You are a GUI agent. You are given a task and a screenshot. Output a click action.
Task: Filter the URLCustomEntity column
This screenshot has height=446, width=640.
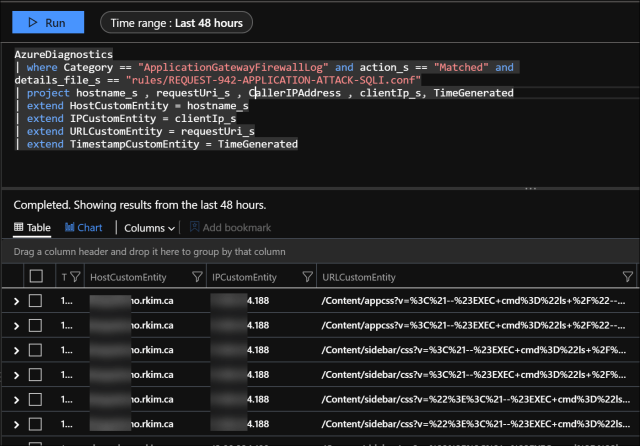[x=627, y=277]
